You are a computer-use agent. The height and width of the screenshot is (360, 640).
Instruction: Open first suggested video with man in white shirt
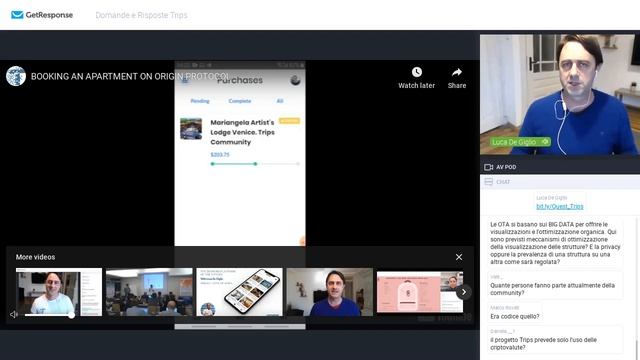tap(59, 292)
